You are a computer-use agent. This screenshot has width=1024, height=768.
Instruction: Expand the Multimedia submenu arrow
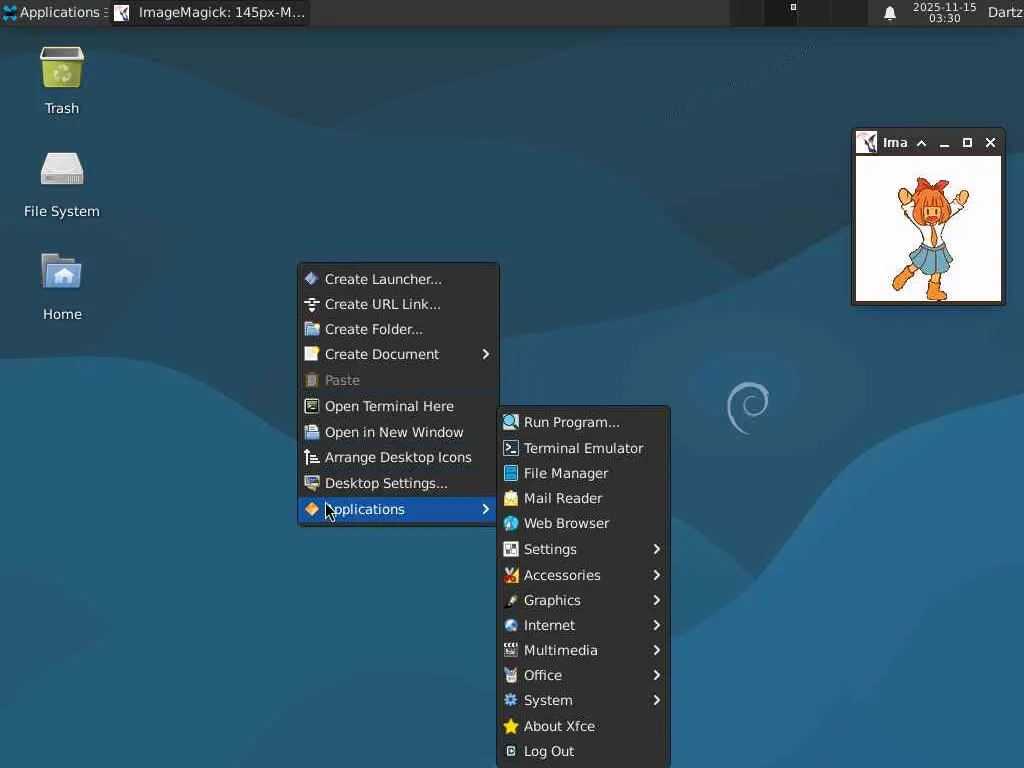point(656,650)
